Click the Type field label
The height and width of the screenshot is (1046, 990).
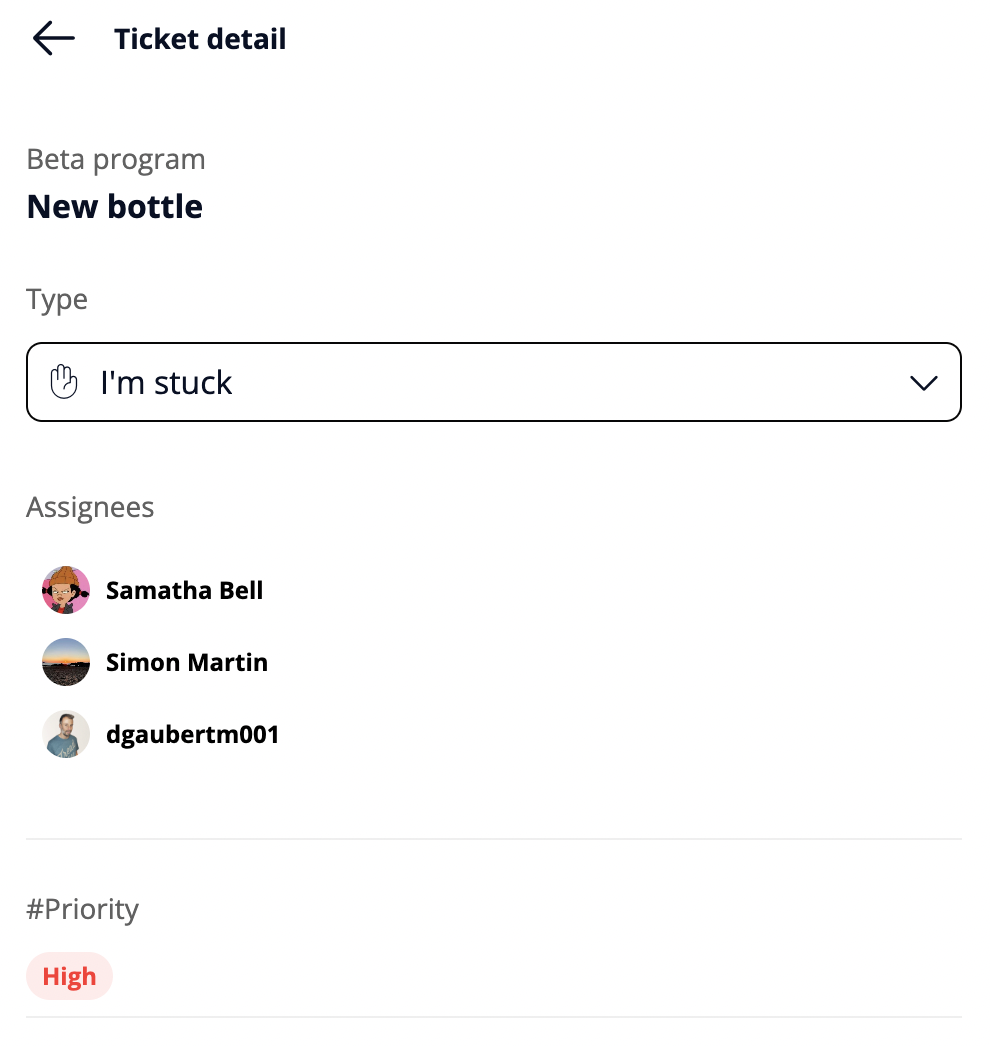tap(57, 299)
